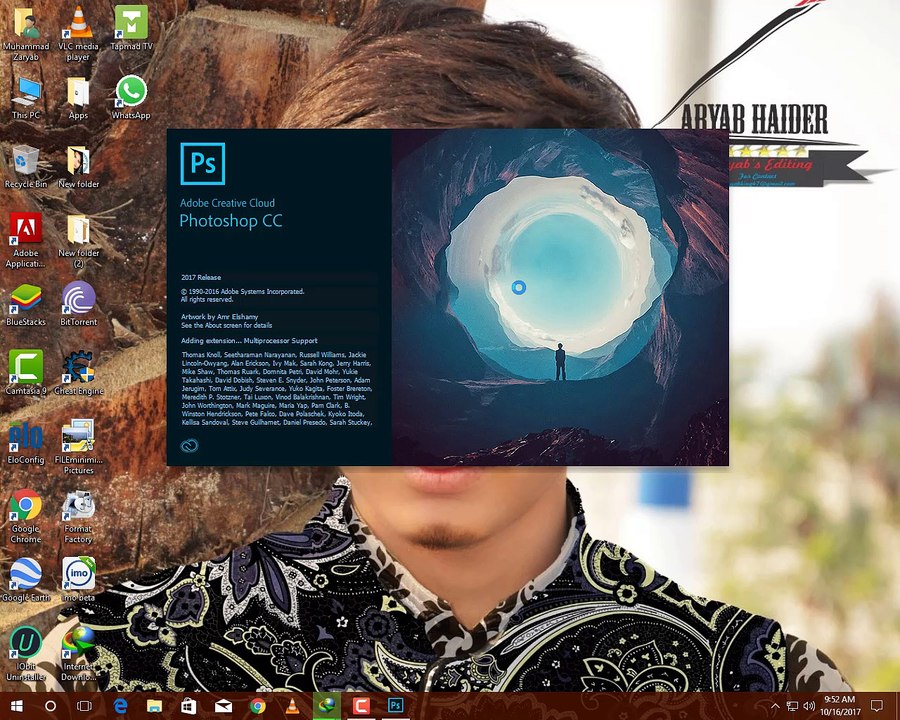Viewport: 900px width, 720px height.
Task: Select the Format Factory desktop shortcut
Action: 78,506
